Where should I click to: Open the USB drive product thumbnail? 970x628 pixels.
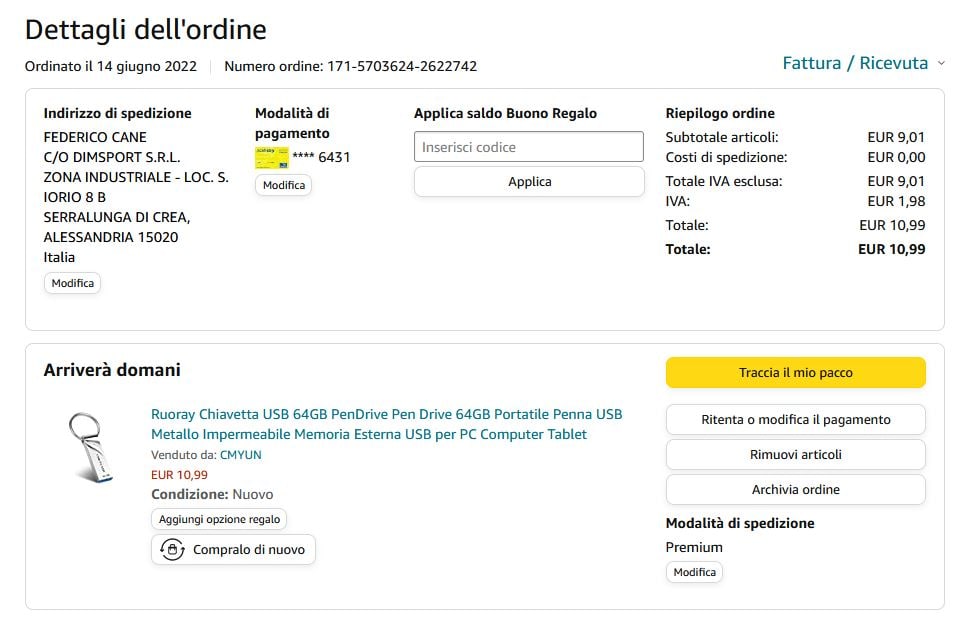coord(91,447)
